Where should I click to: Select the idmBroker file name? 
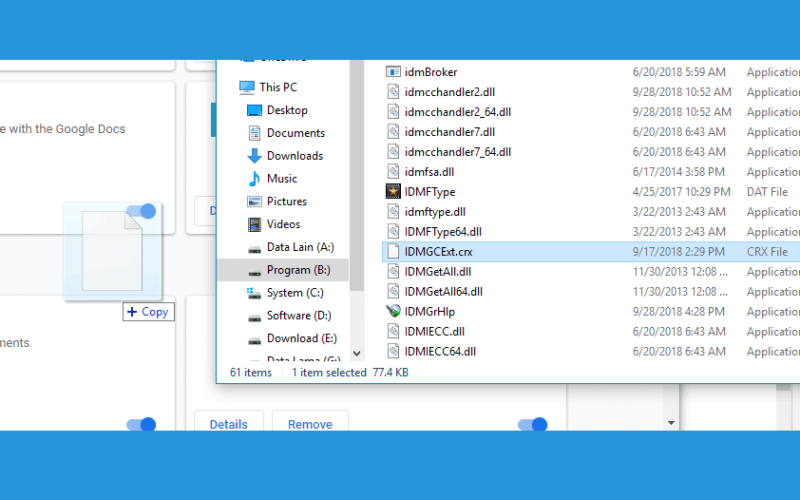coord(431,72)
